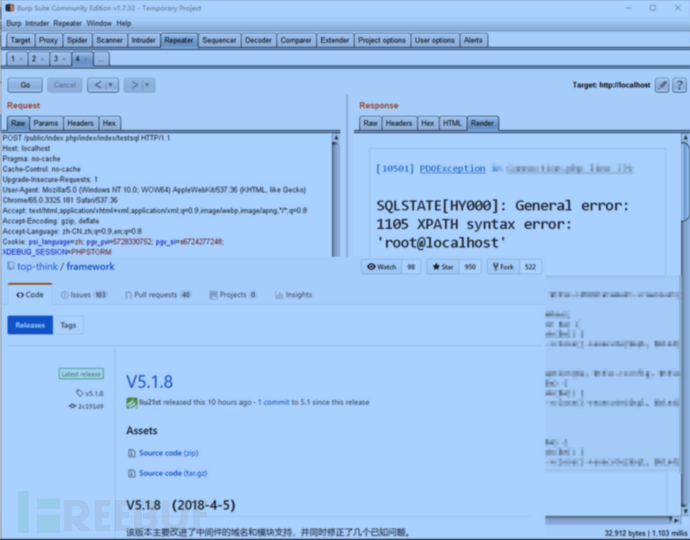Click the Go button
The height and width of the screenshot is (540, 690).
[x=25, y=85]
